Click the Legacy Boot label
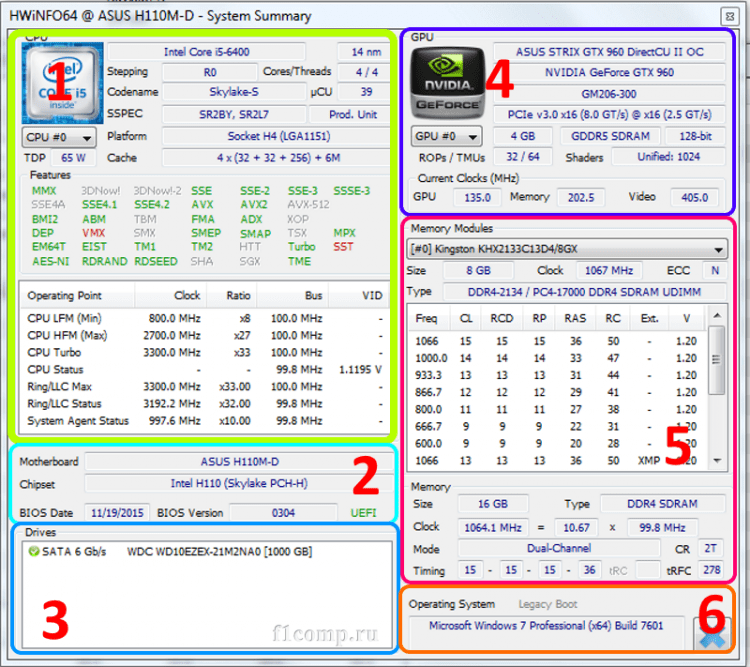This screenshot has height=667, width=750. (548, 604)
